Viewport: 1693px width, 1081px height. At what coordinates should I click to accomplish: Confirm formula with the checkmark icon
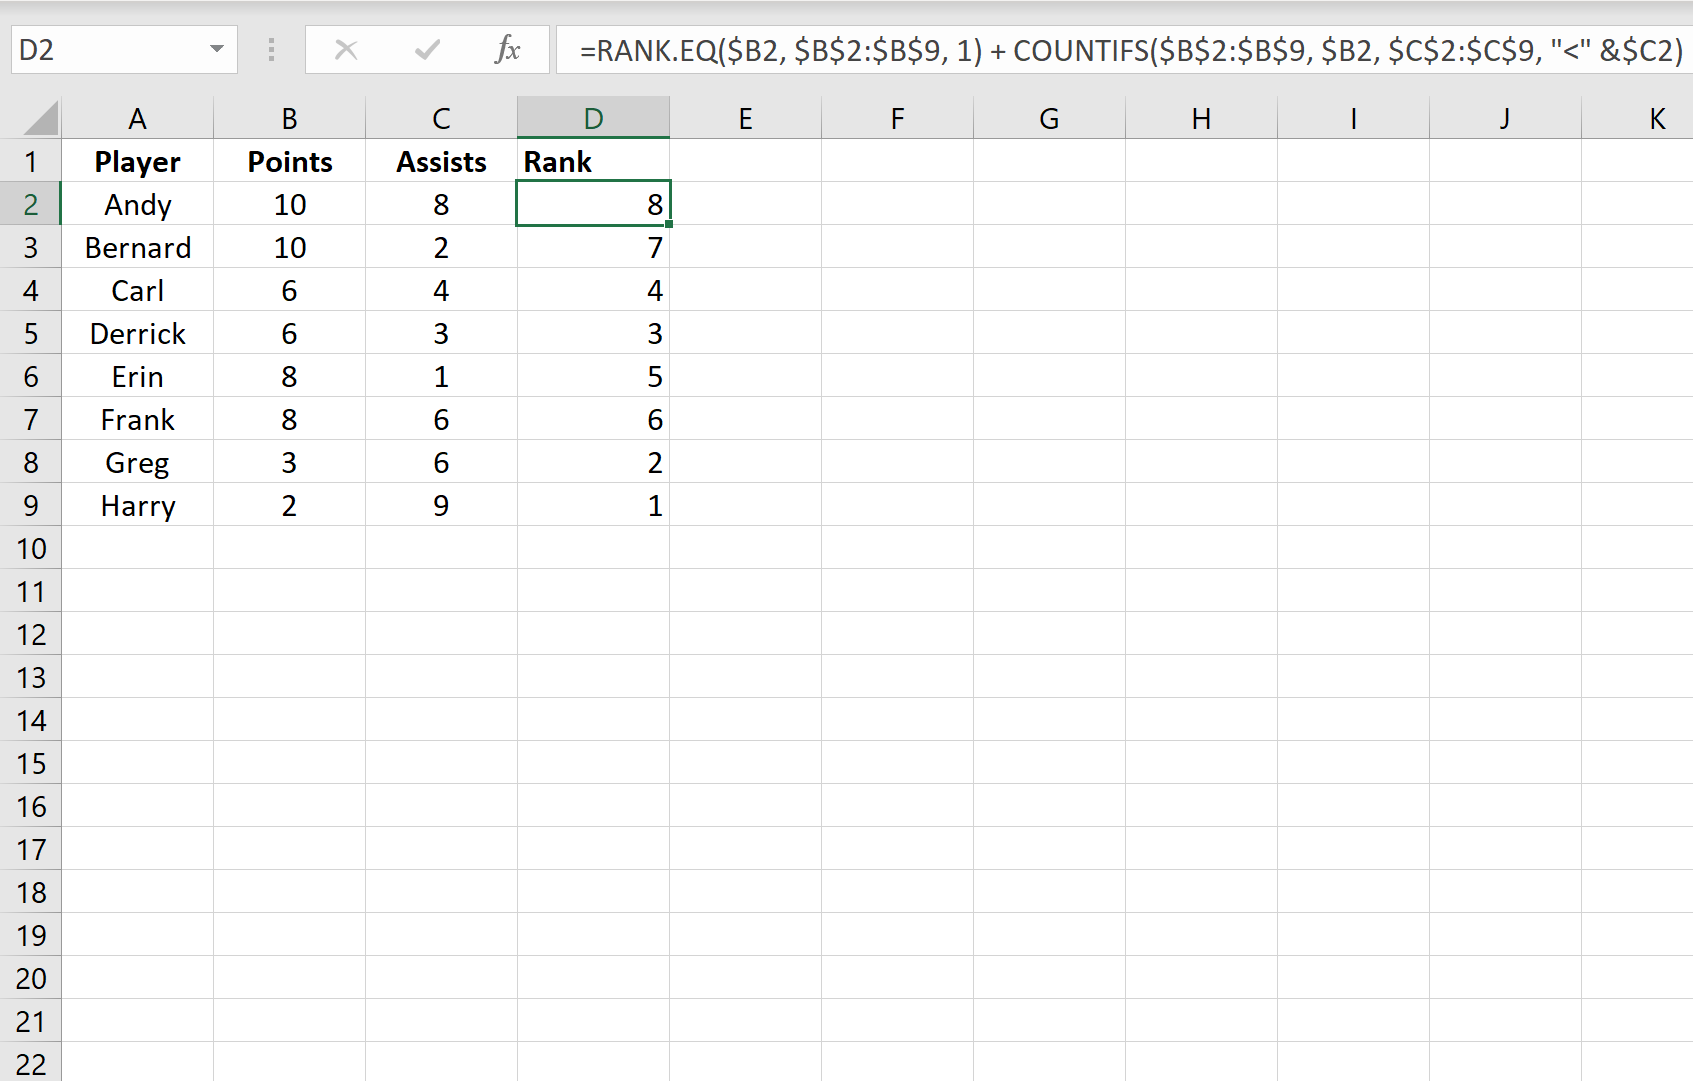(x=427, y=49)
